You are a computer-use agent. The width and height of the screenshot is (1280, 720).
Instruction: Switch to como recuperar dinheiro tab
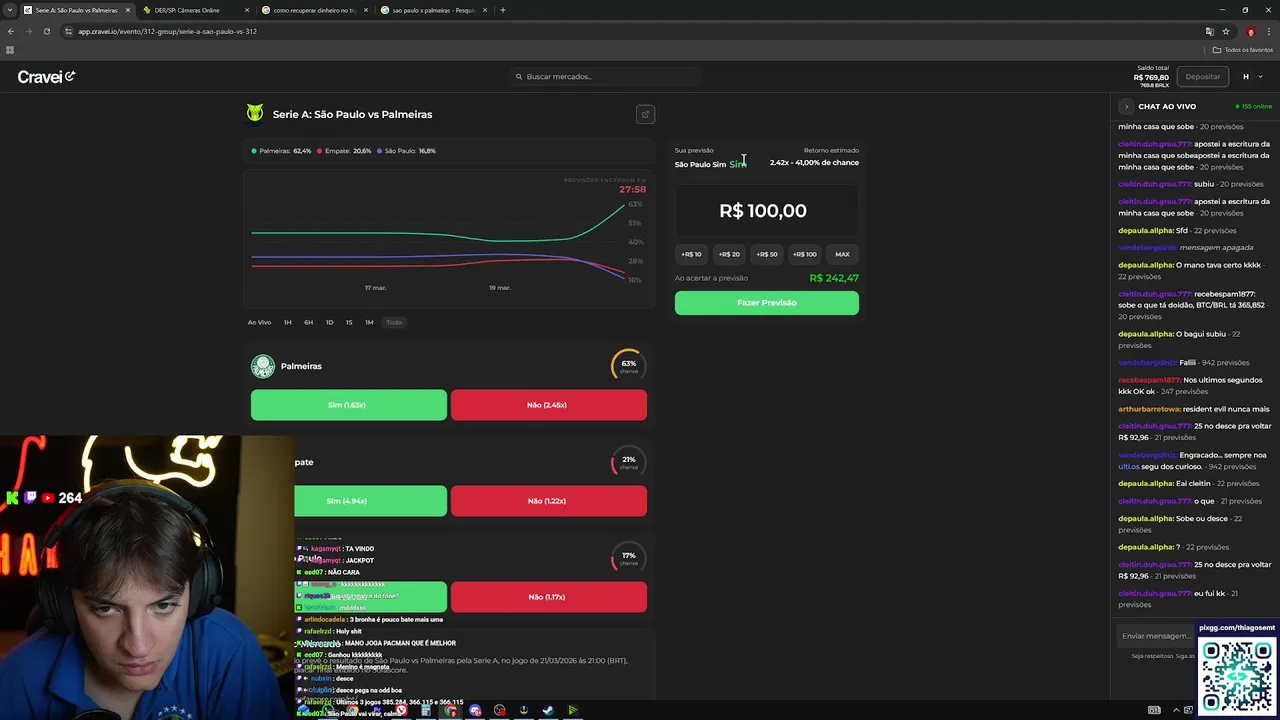click(x=313, y=10)
